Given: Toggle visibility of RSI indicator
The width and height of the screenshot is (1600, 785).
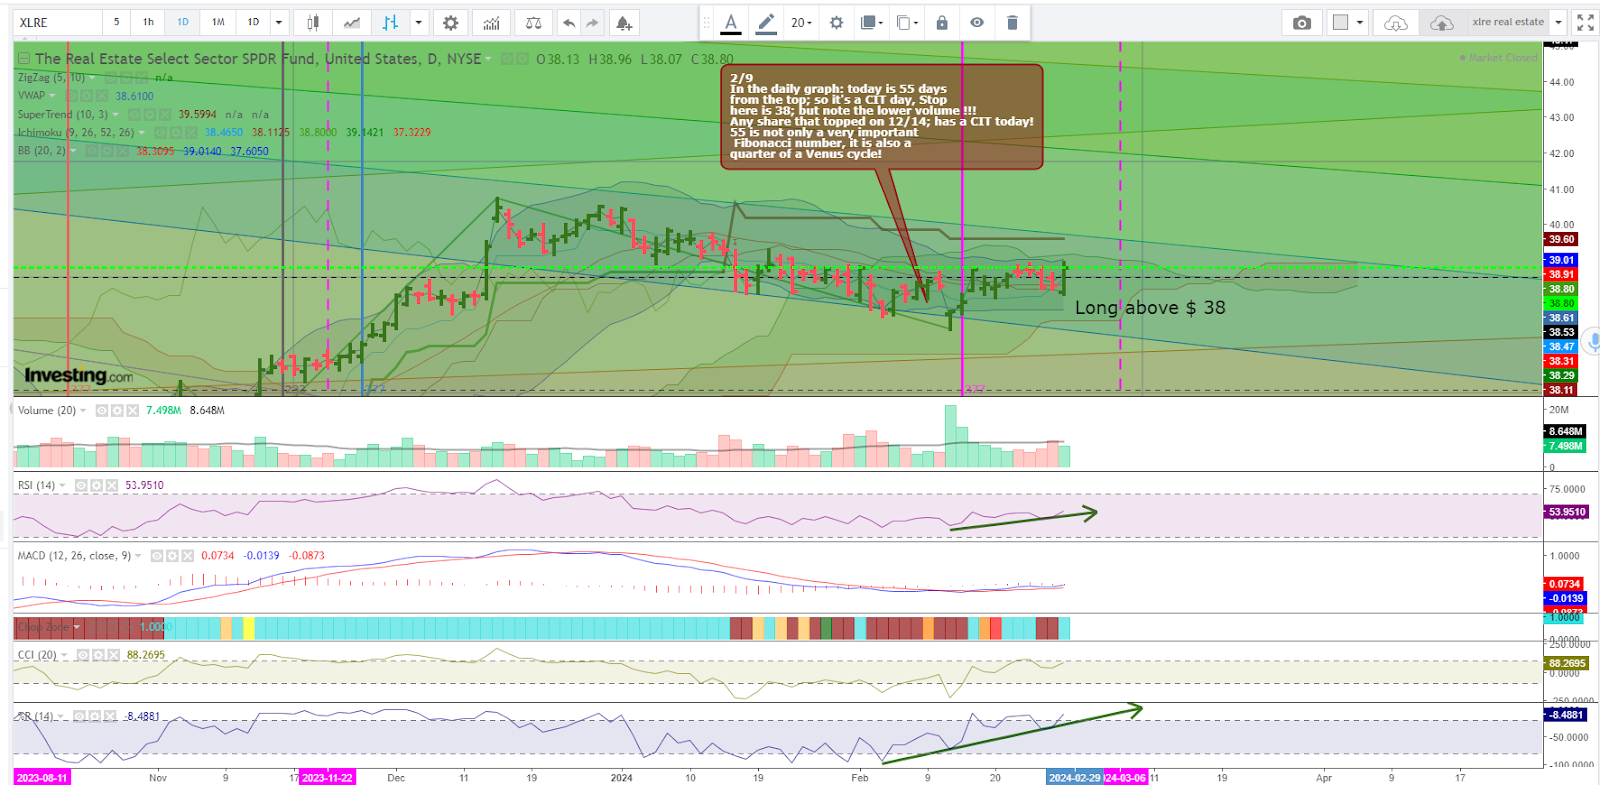Looking at the screenshot, I should tap(81, 486).
